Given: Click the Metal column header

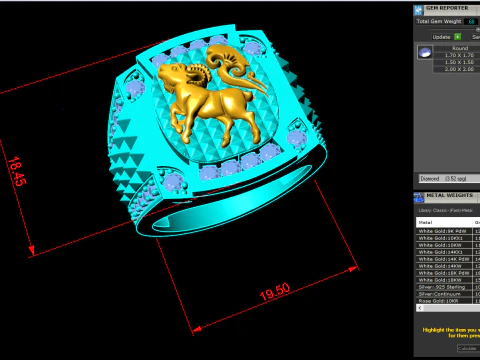Looking at the screenshot, I should 444,222.
